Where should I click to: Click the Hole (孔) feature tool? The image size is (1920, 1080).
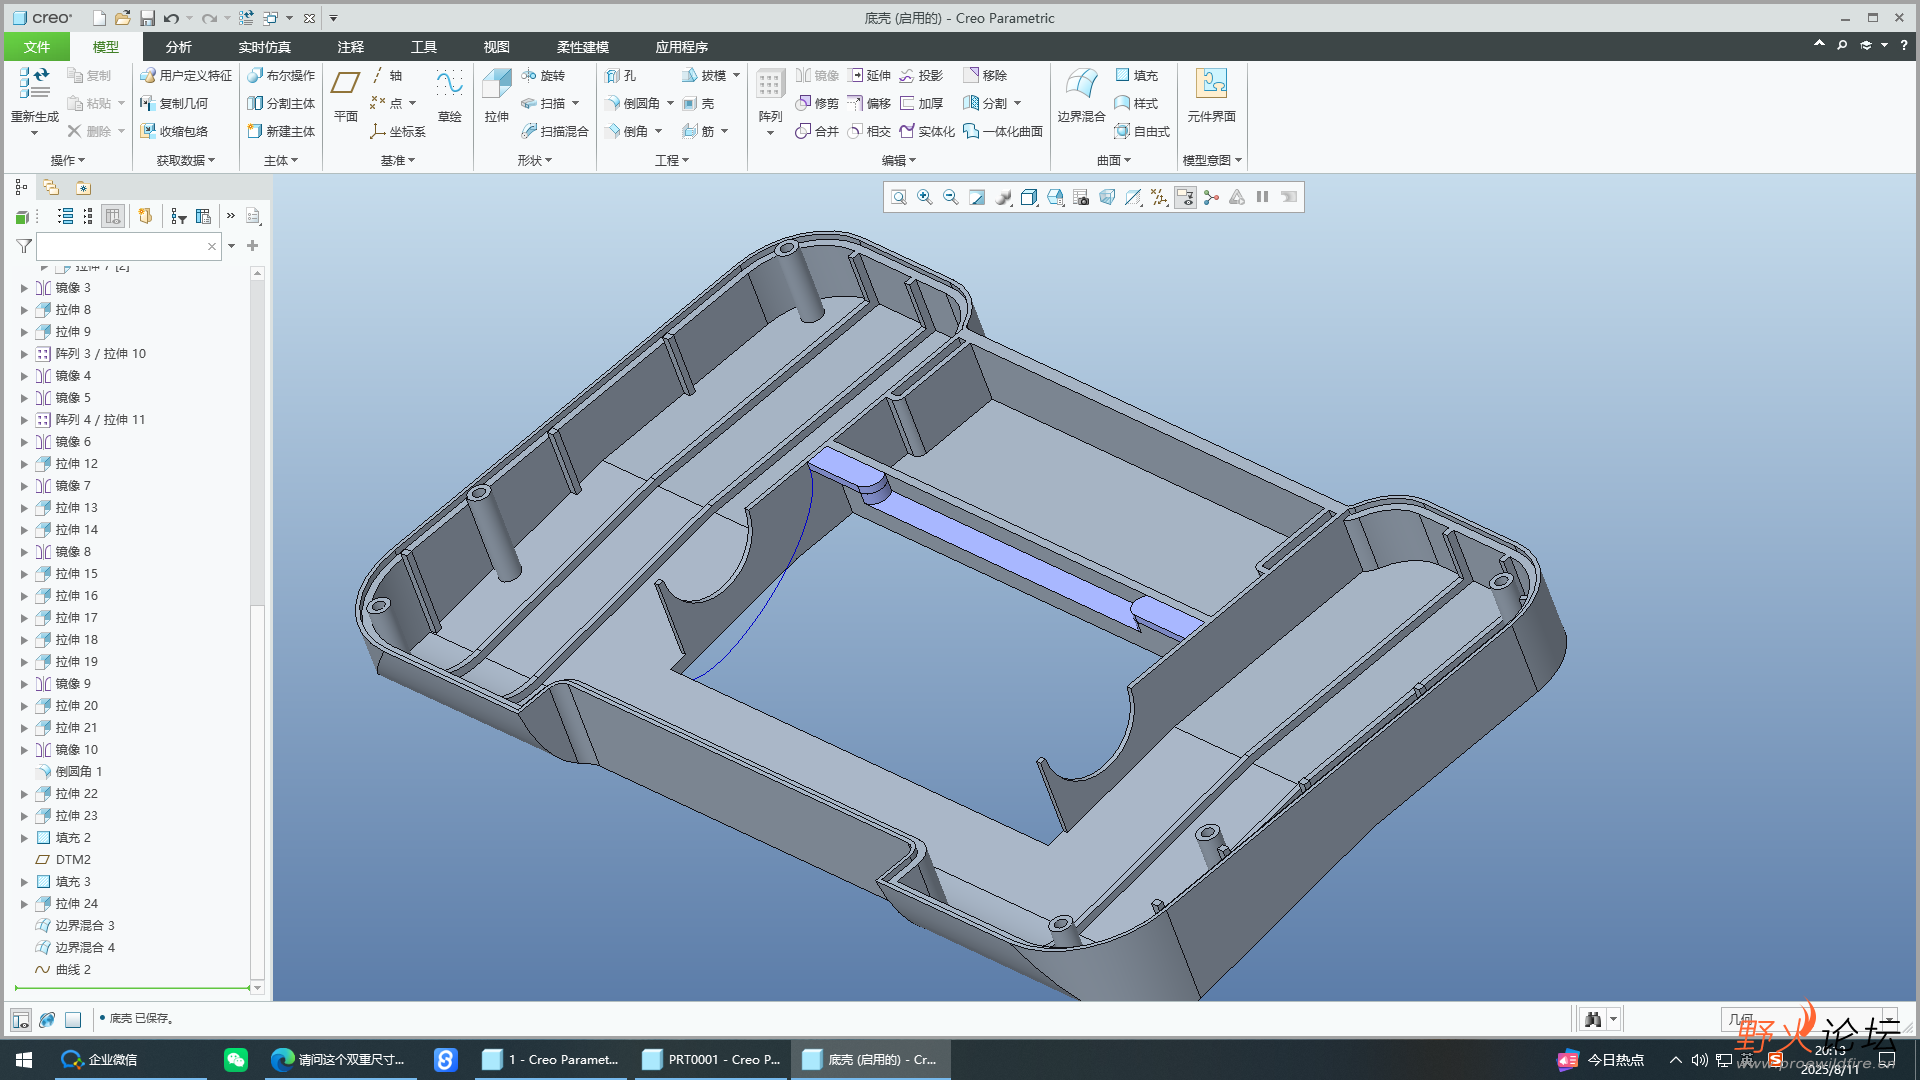(x=620, y=75)
